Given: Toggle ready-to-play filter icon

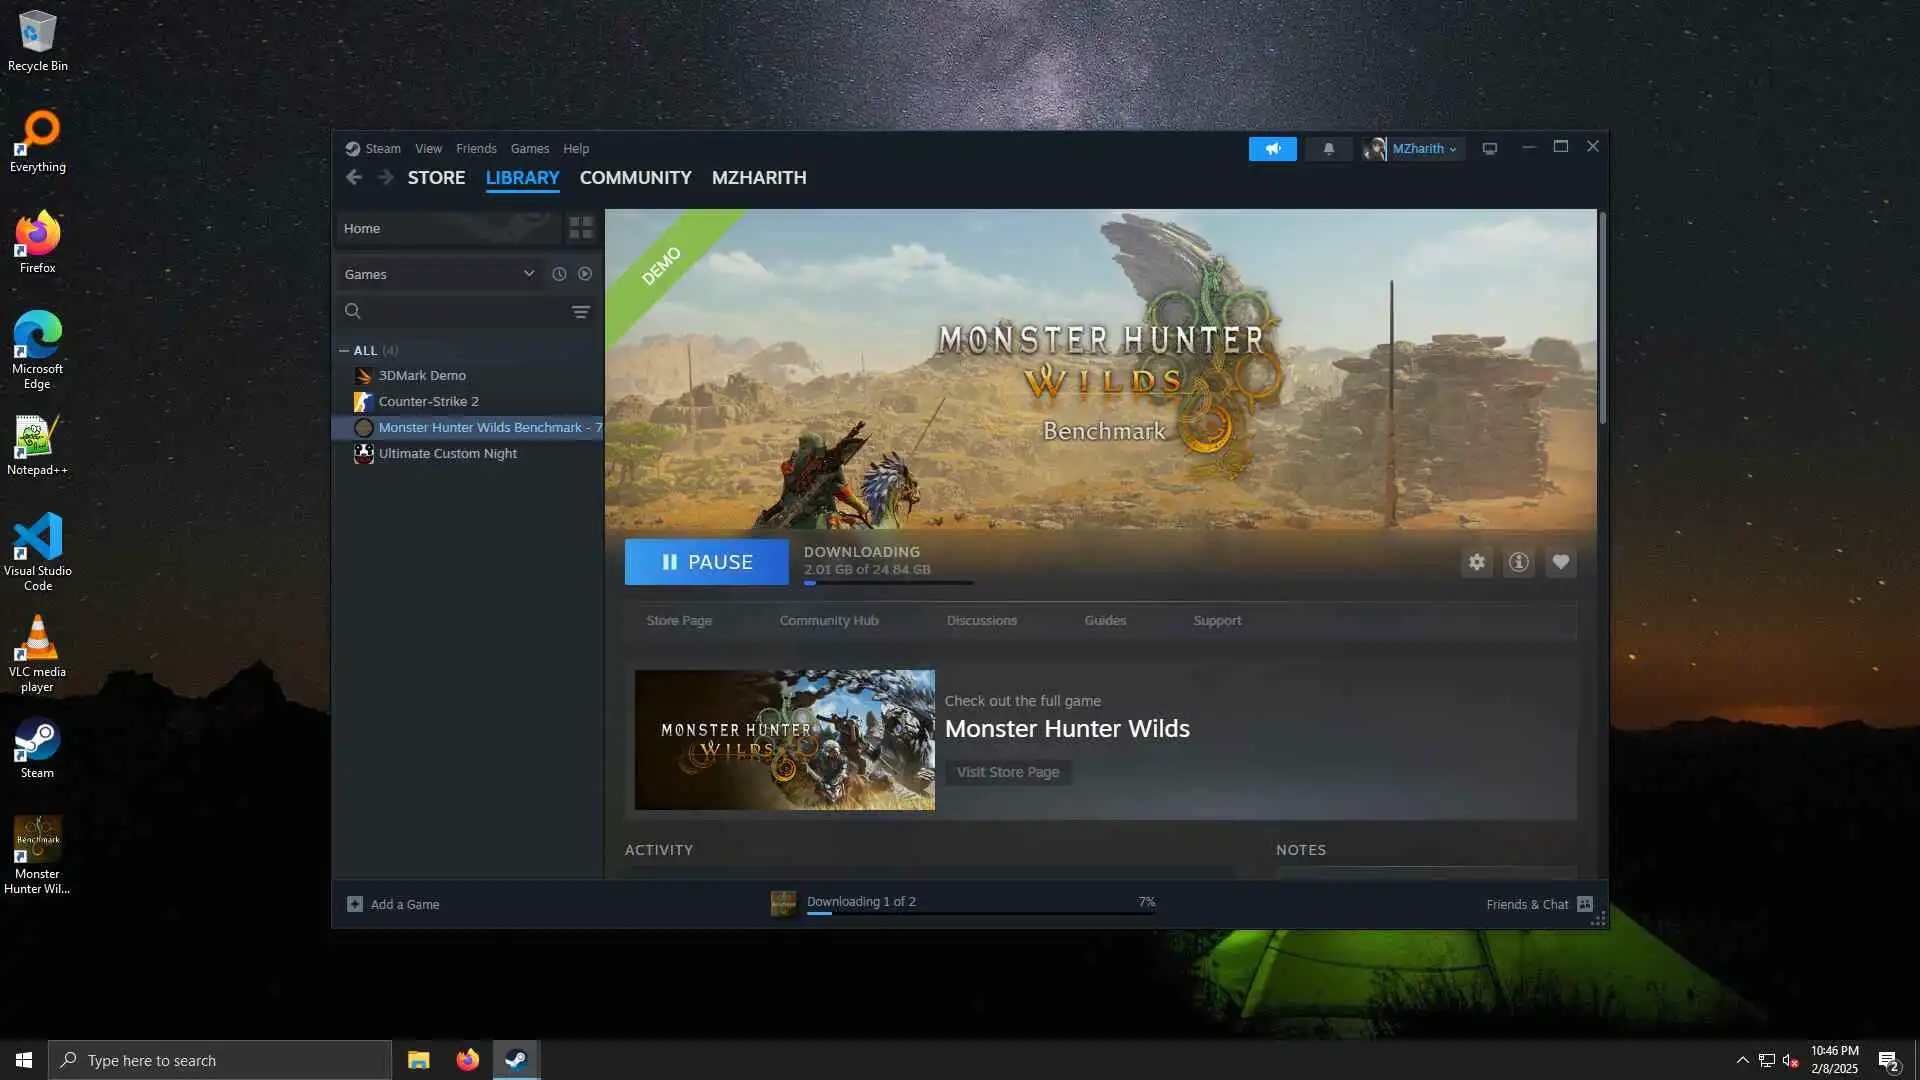Looking at the screenshot, I should (585, 274).
